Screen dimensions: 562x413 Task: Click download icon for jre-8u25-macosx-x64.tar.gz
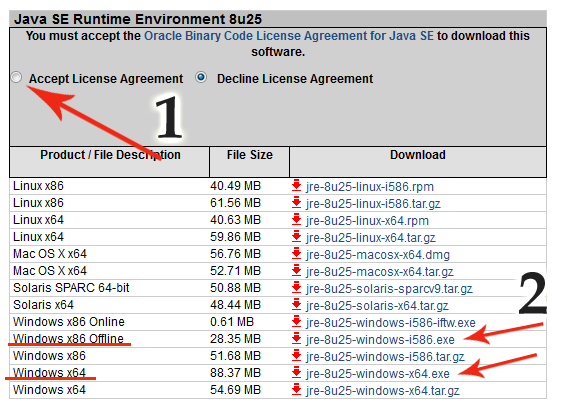(x=296, y=271)
